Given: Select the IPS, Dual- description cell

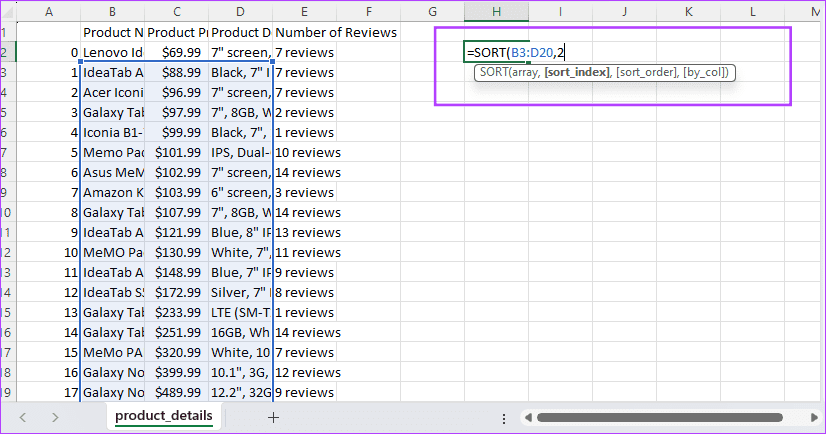Looking at the screenshot, I should coord(241,152).
